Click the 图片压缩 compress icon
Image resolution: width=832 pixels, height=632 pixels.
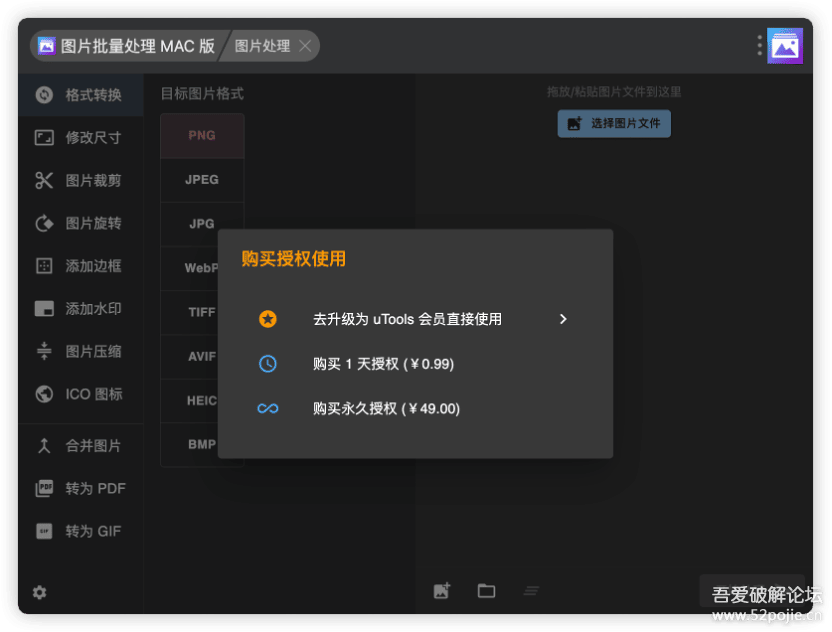(44, 351)
